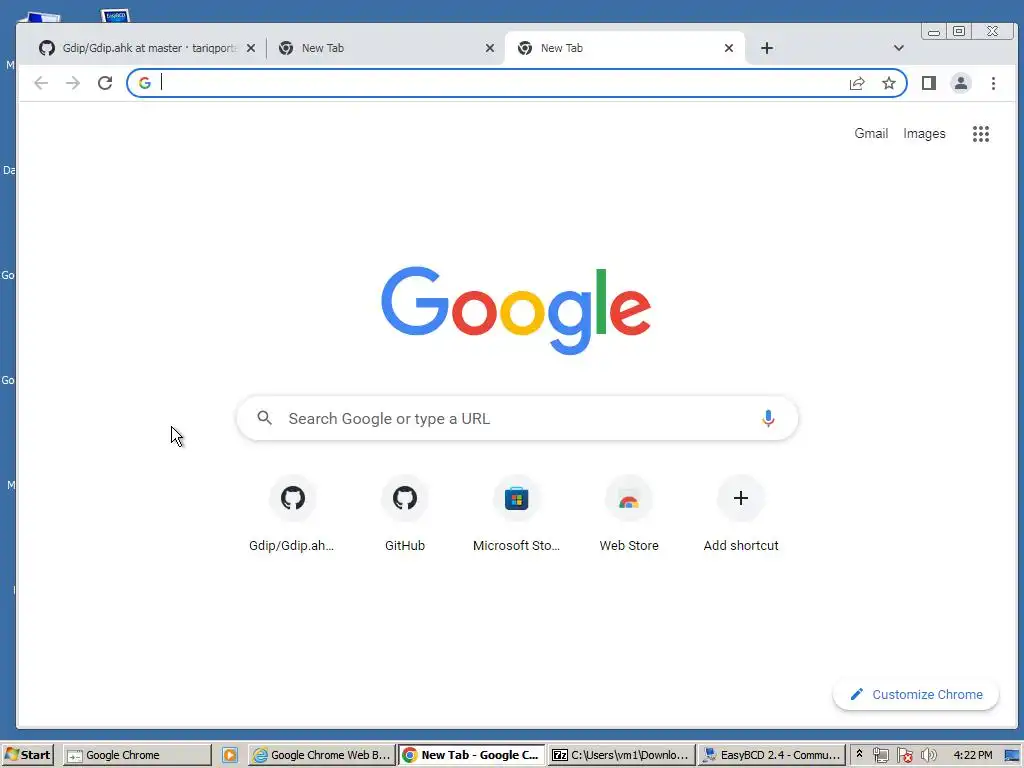Switch to Google Chrome taskbar item

coord(138,755)
